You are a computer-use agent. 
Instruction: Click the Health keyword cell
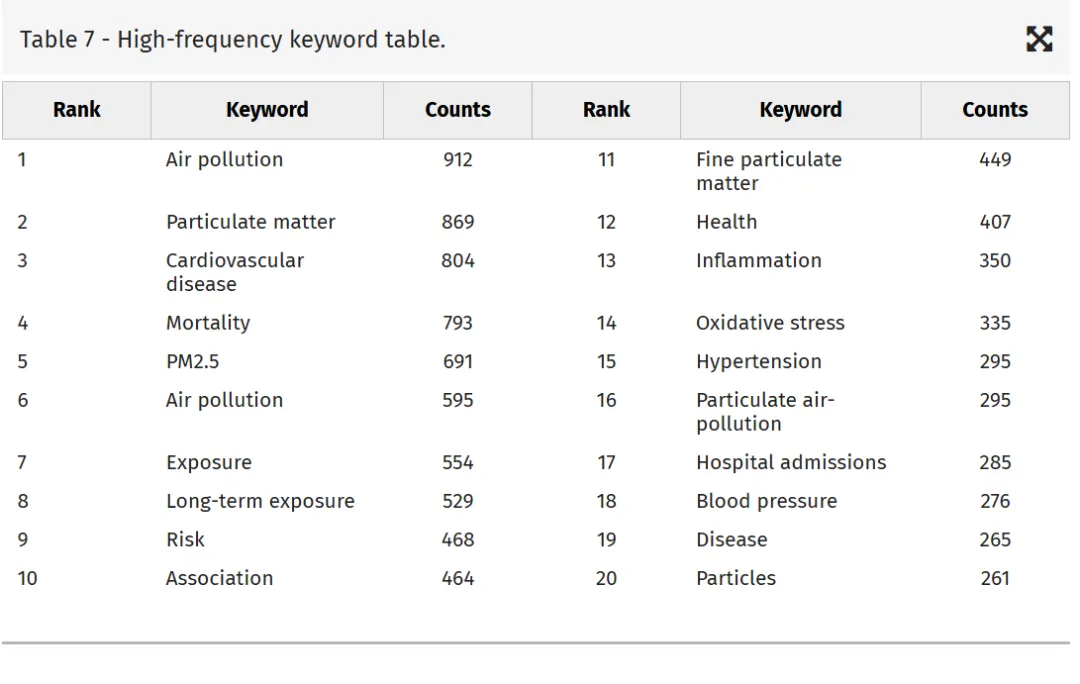click(726, 222)
